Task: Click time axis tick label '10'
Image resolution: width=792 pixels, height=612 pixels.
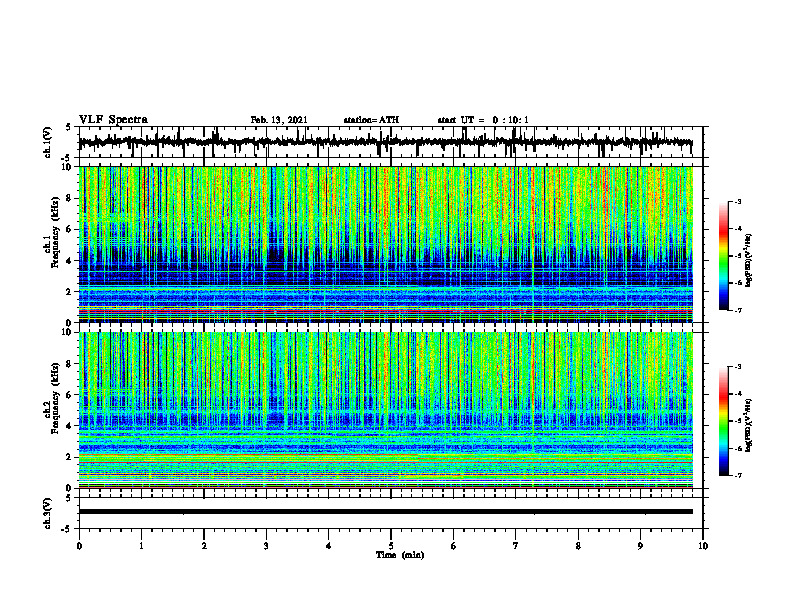Action: (703, 546)
